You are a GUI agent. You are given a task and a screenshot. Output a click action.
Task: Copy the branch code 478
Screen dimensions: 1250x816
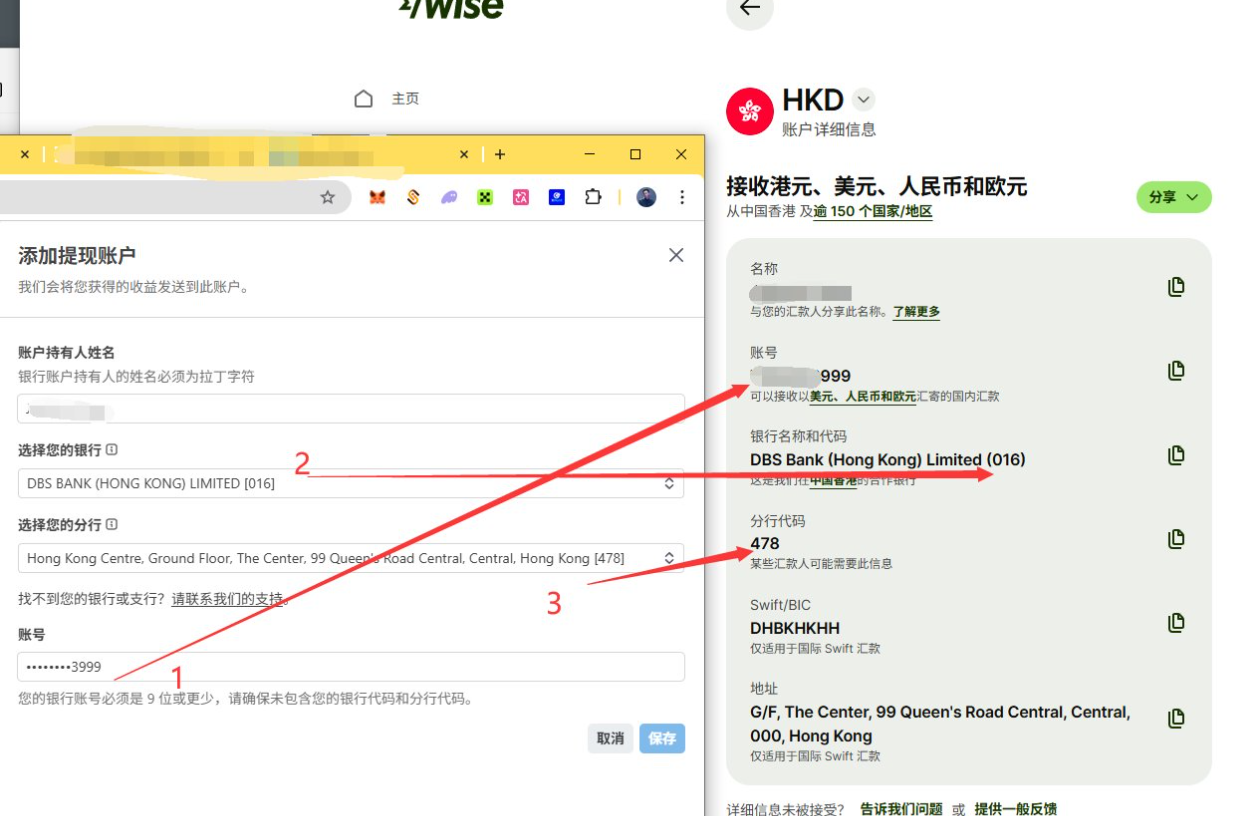coord(1176,539)
